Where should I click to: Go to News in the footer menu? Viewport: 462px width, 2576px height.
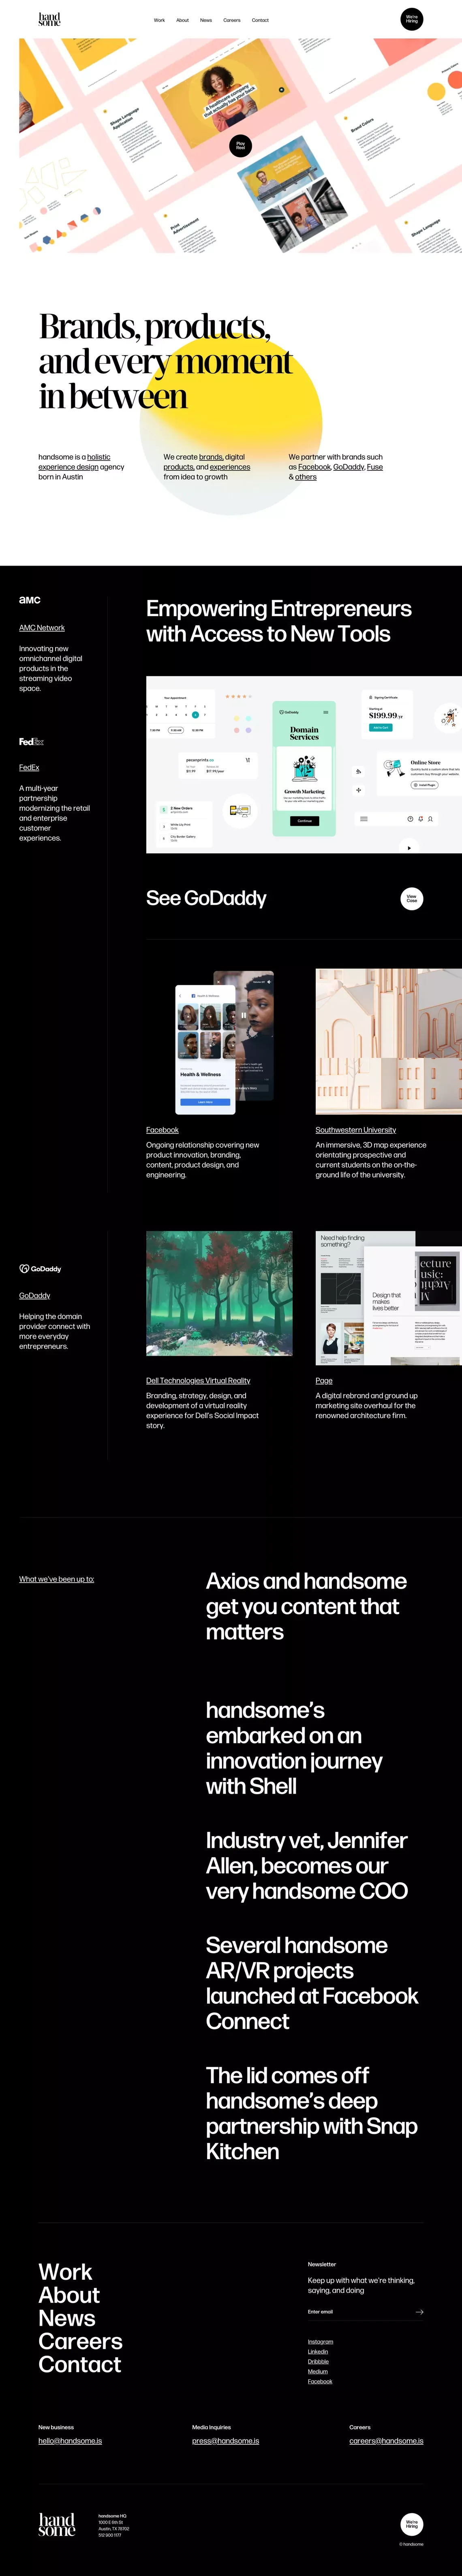(x=67, y=2318)
